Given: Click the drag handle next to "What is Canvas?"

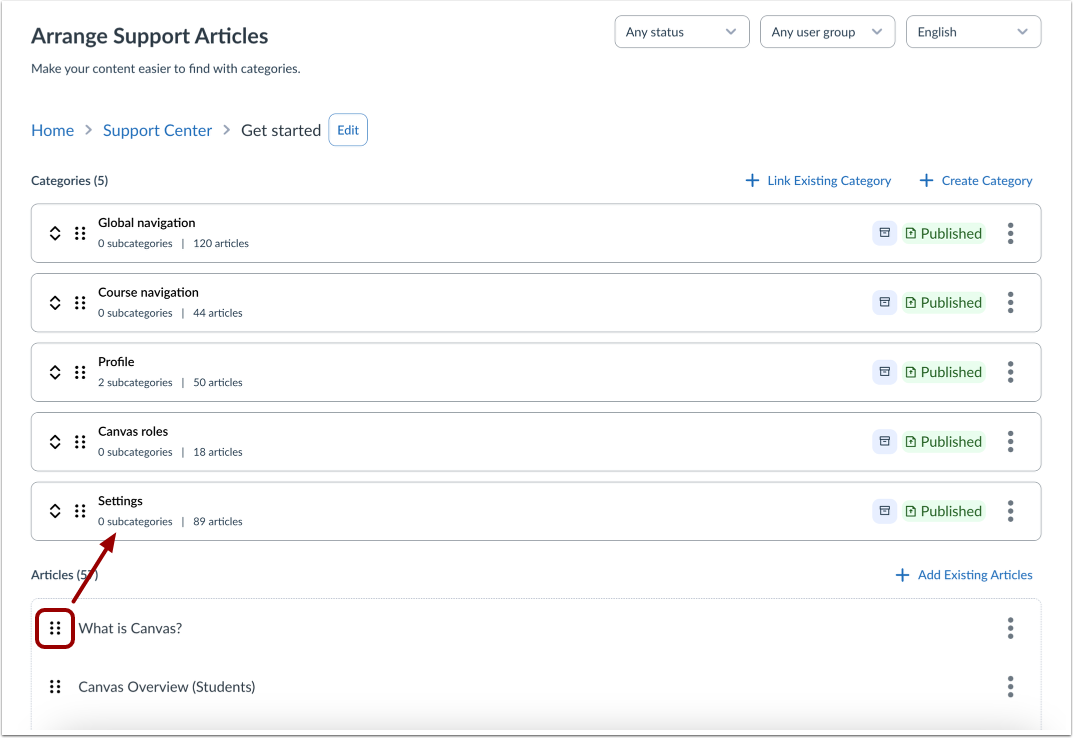Looking at the screenshot, I should [x=55, y=628].
